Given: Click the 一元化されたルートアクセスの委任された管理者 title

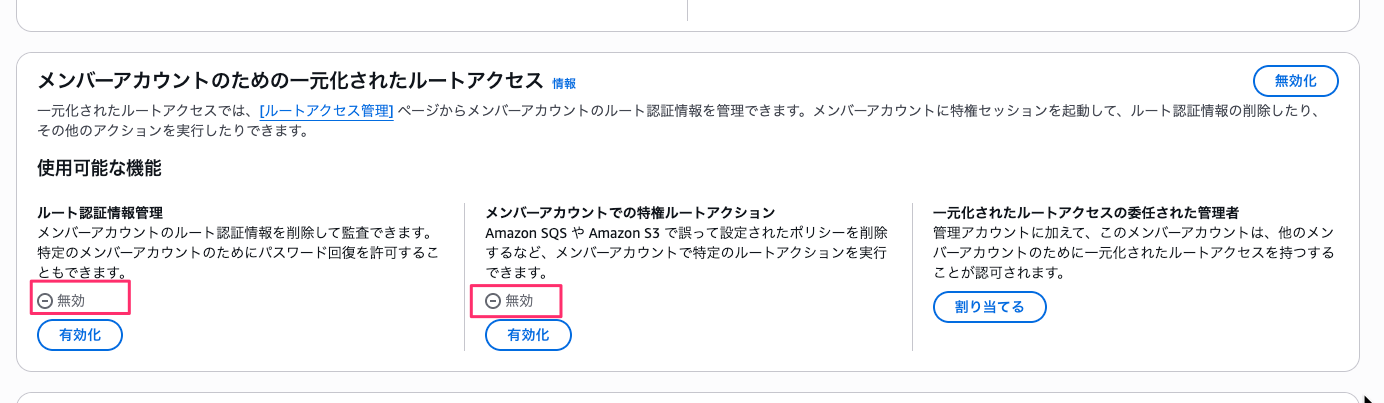Looking at the screenshot, I should (1086, 212).
